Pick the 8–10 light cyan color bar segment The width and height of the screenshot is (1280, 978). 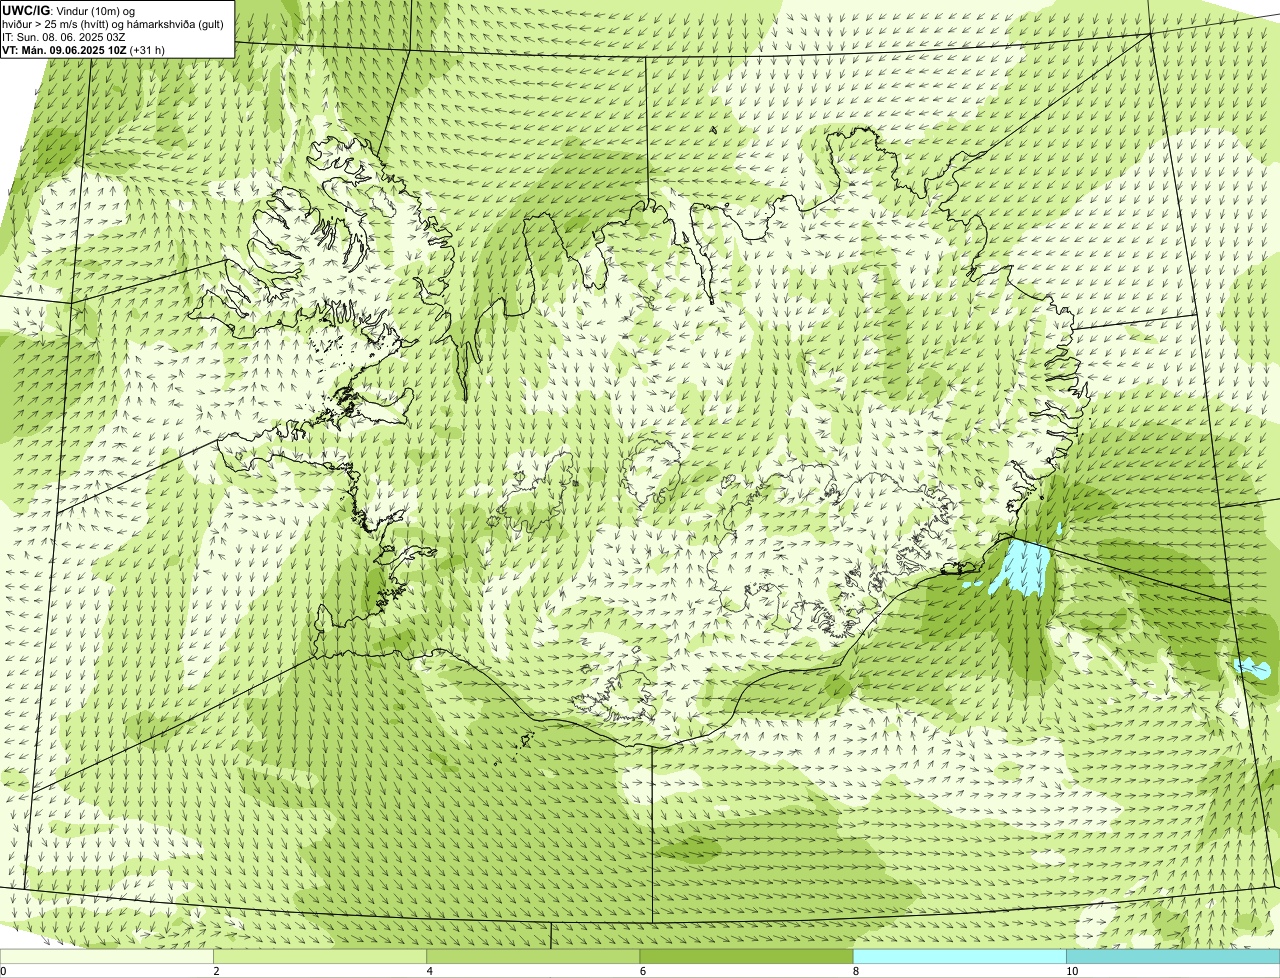(959, 956)
